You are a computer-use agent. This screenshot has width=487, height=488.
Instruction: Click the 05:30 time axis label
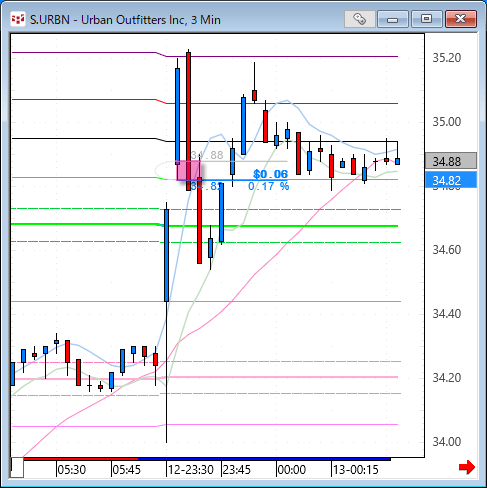point(72,470)
